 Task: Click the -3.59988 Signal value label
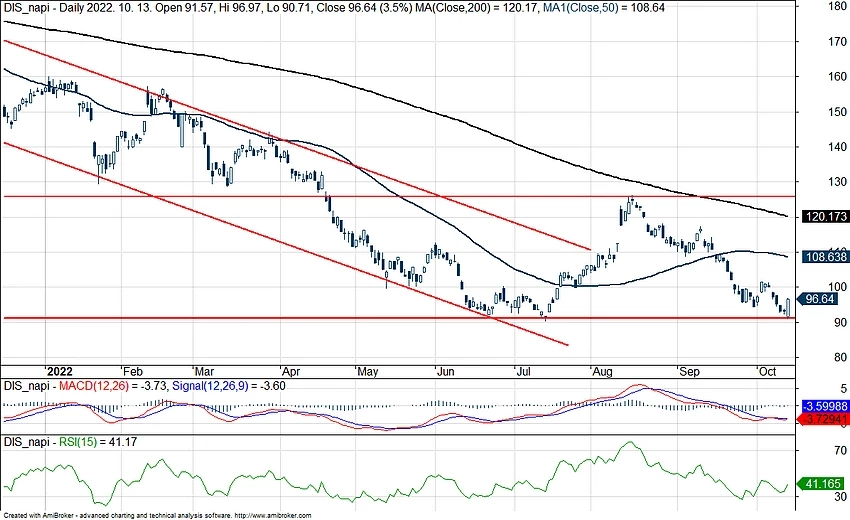coord(825,406)
